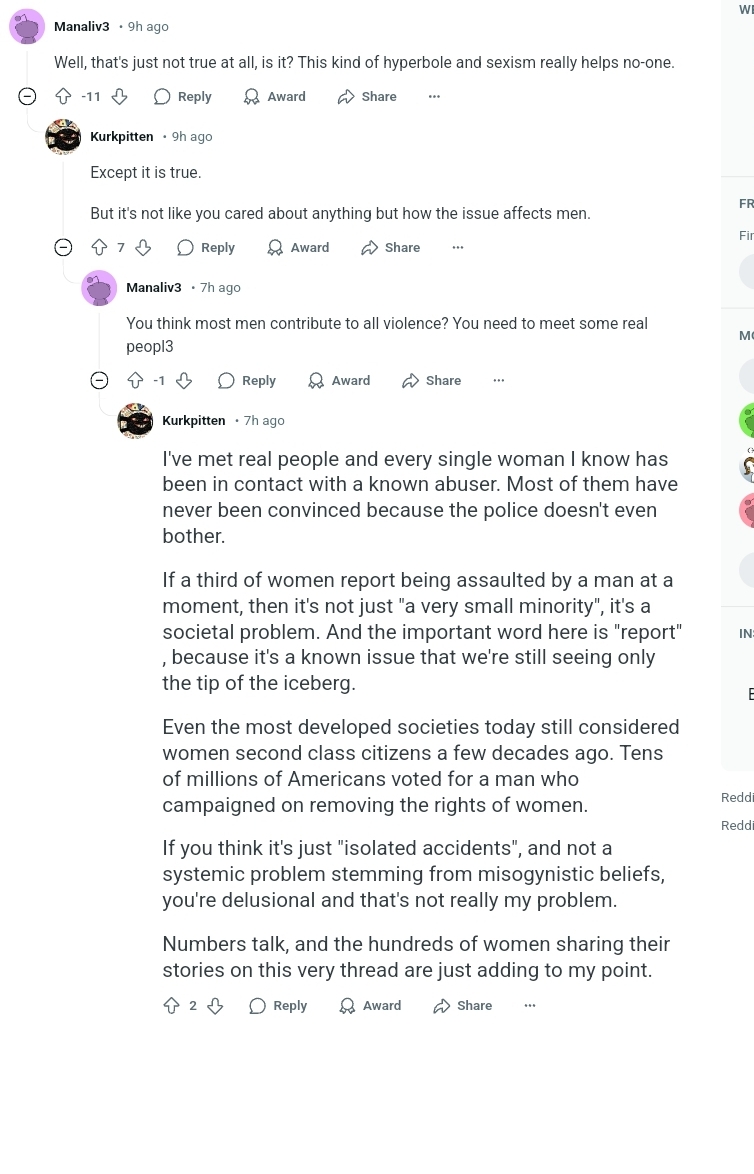
Task: Reply to Kurkpitten's long comment
Action: (x=278, y=1006)
